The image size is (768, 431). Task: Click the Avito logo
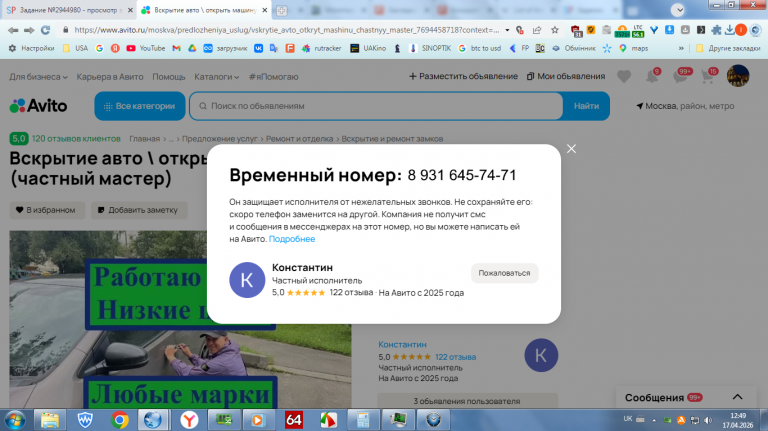point(38,106)
